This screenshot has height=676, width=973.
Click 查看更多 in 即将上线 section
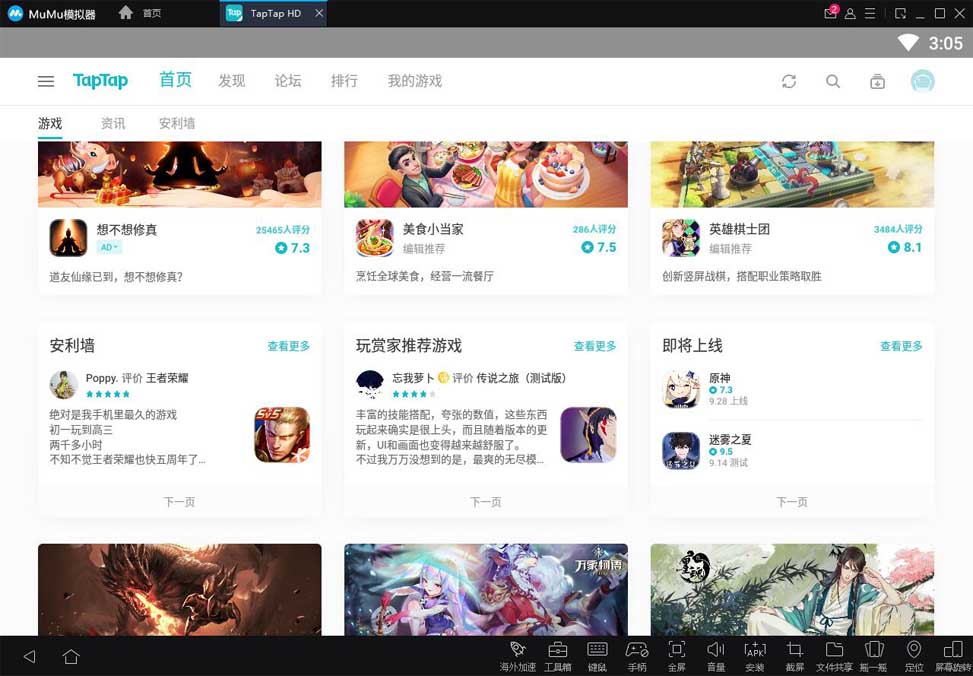(x=901, y=346)
